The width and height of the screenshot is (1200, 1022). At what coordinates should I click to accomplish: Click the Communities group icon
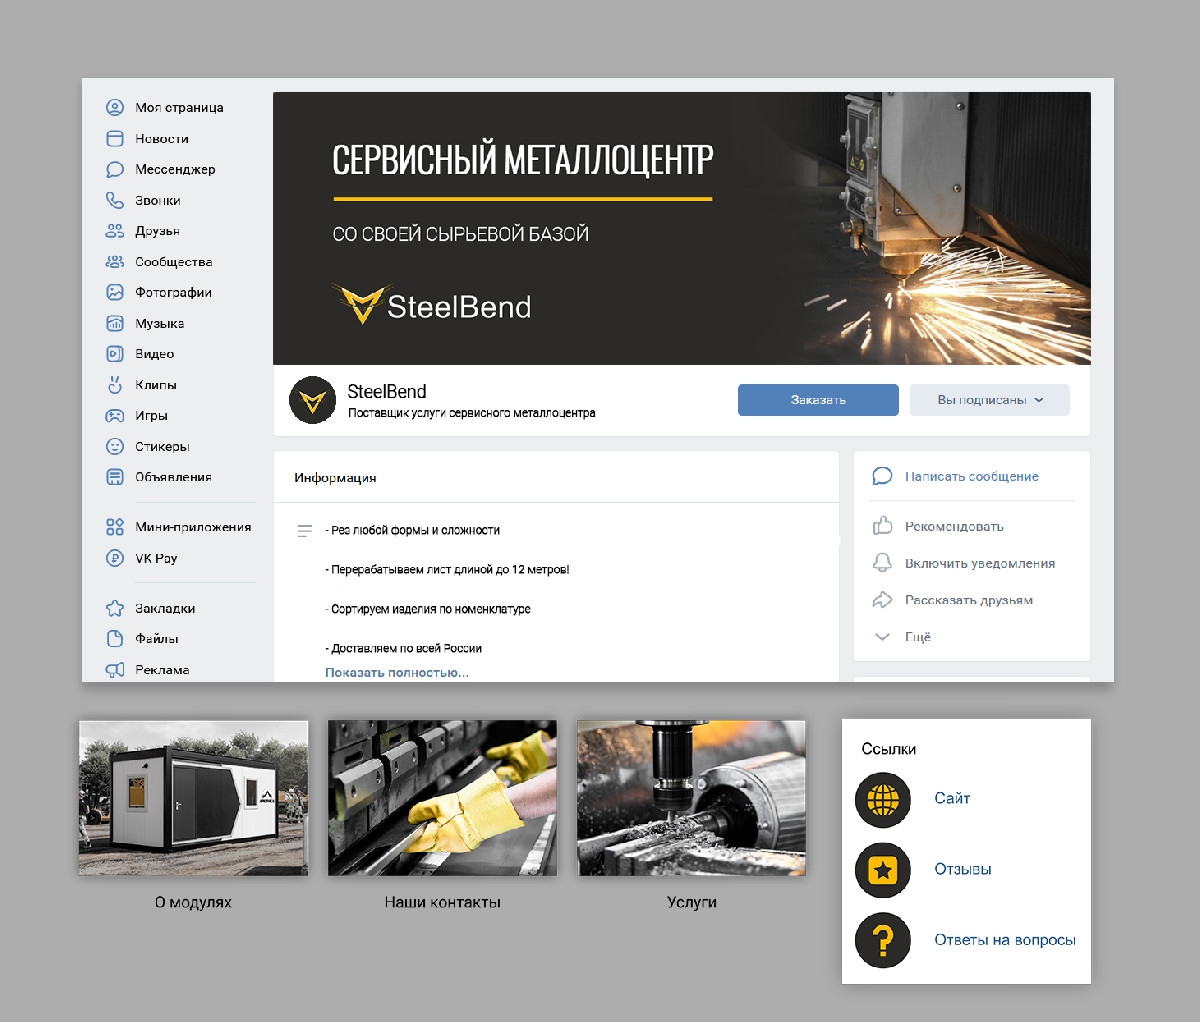(115, 262)
